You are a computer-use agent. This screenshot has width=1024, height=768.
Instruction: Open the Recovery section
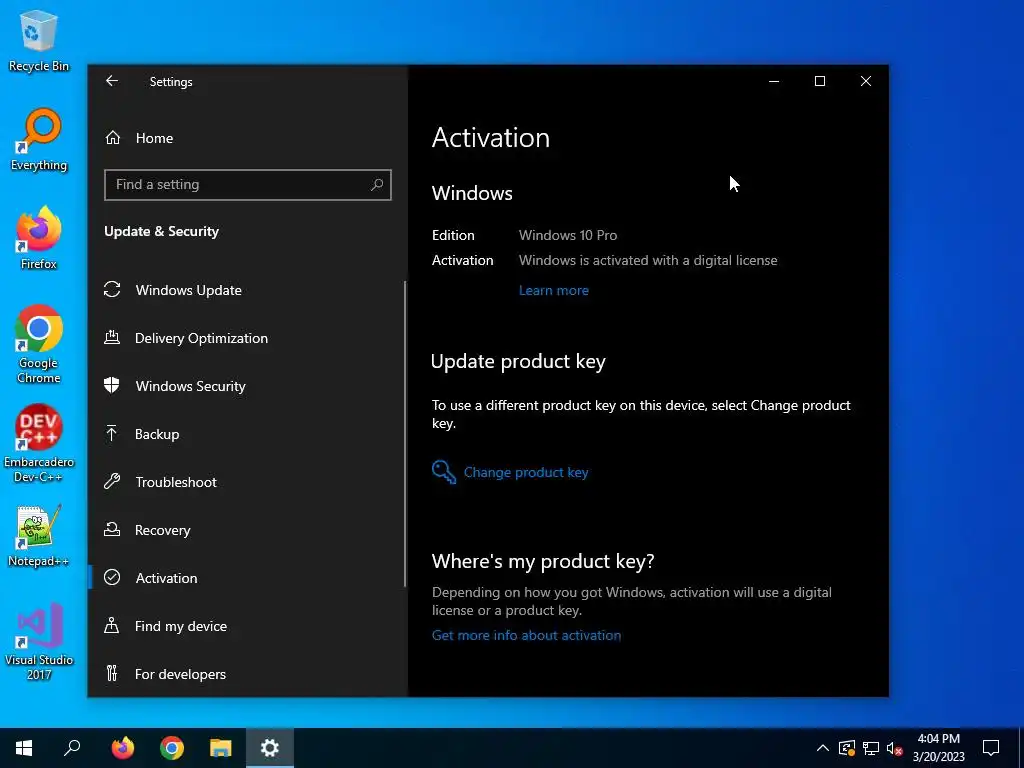163,530
